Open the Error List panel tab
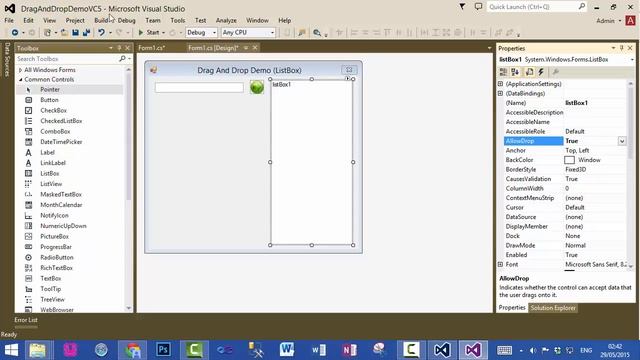 26,320
